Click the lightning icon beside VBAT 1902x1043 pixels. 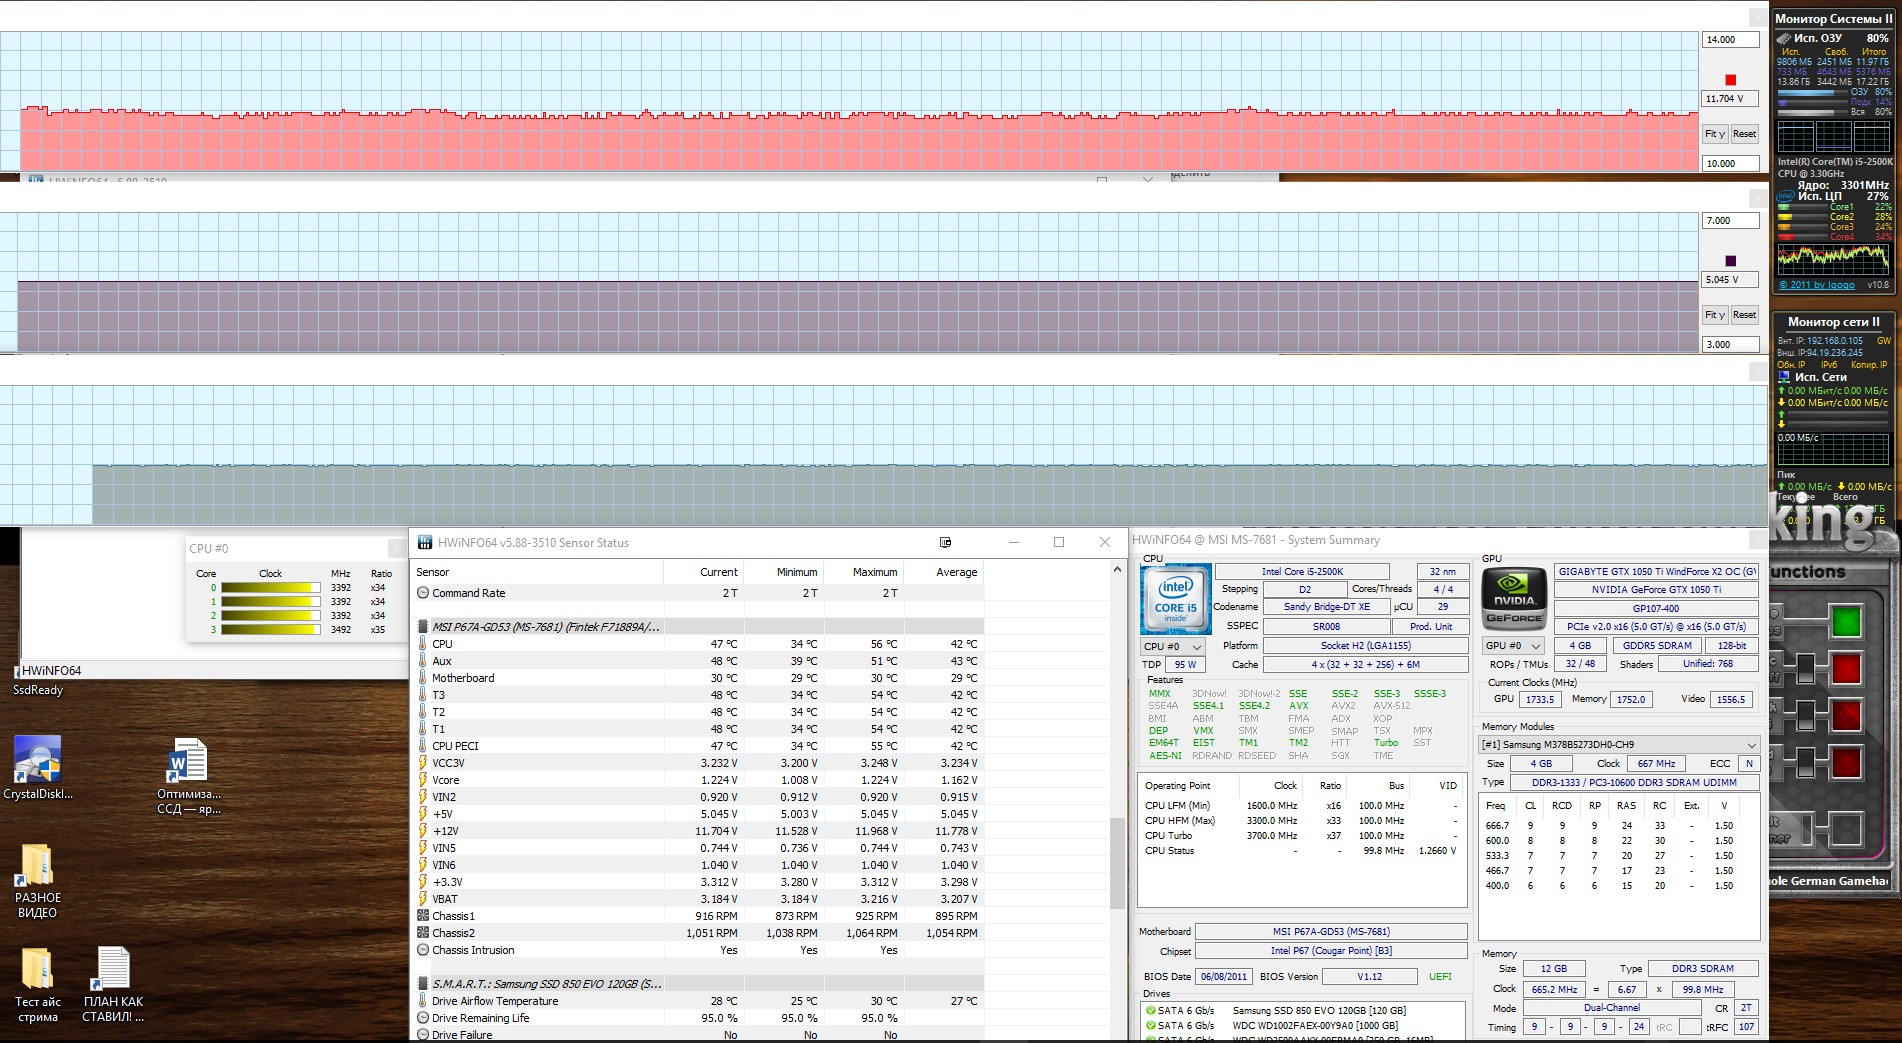[x=423, y=899]
